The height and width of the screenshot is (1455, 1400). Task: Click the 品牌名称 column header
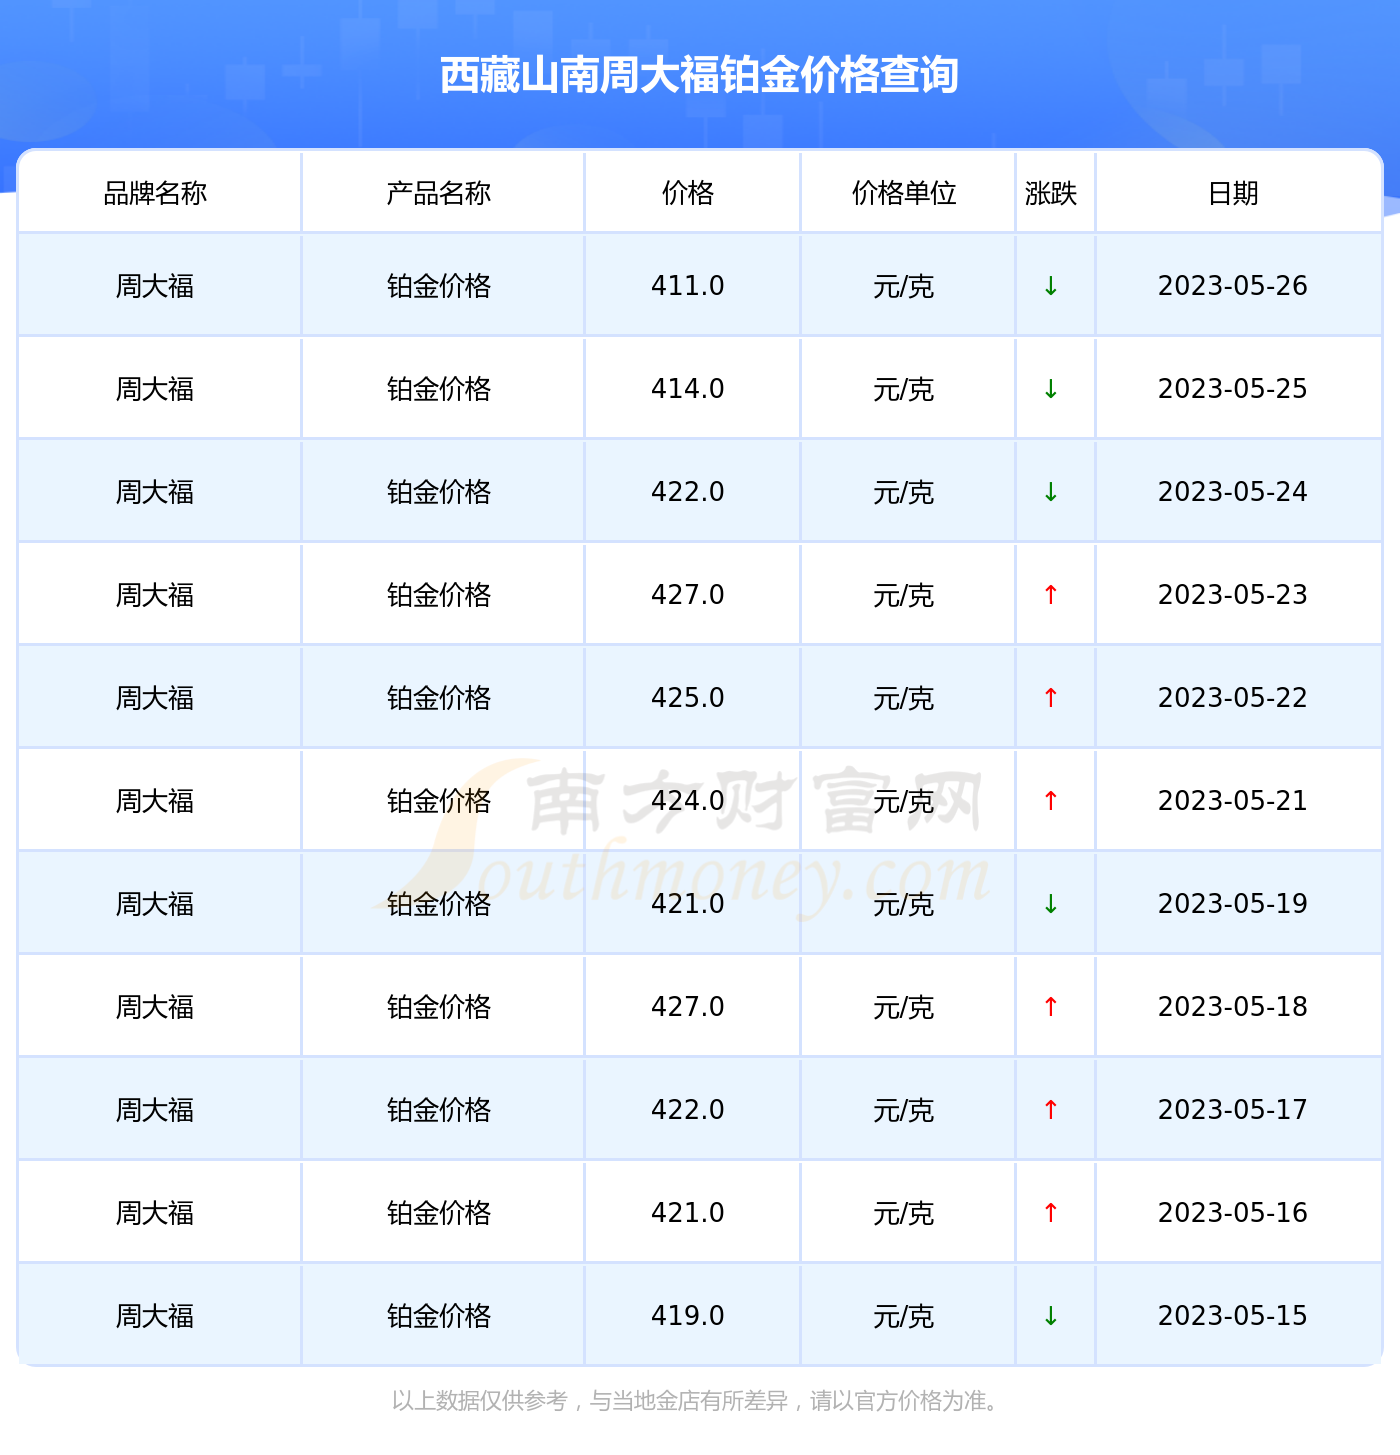(x=155, y=193)
